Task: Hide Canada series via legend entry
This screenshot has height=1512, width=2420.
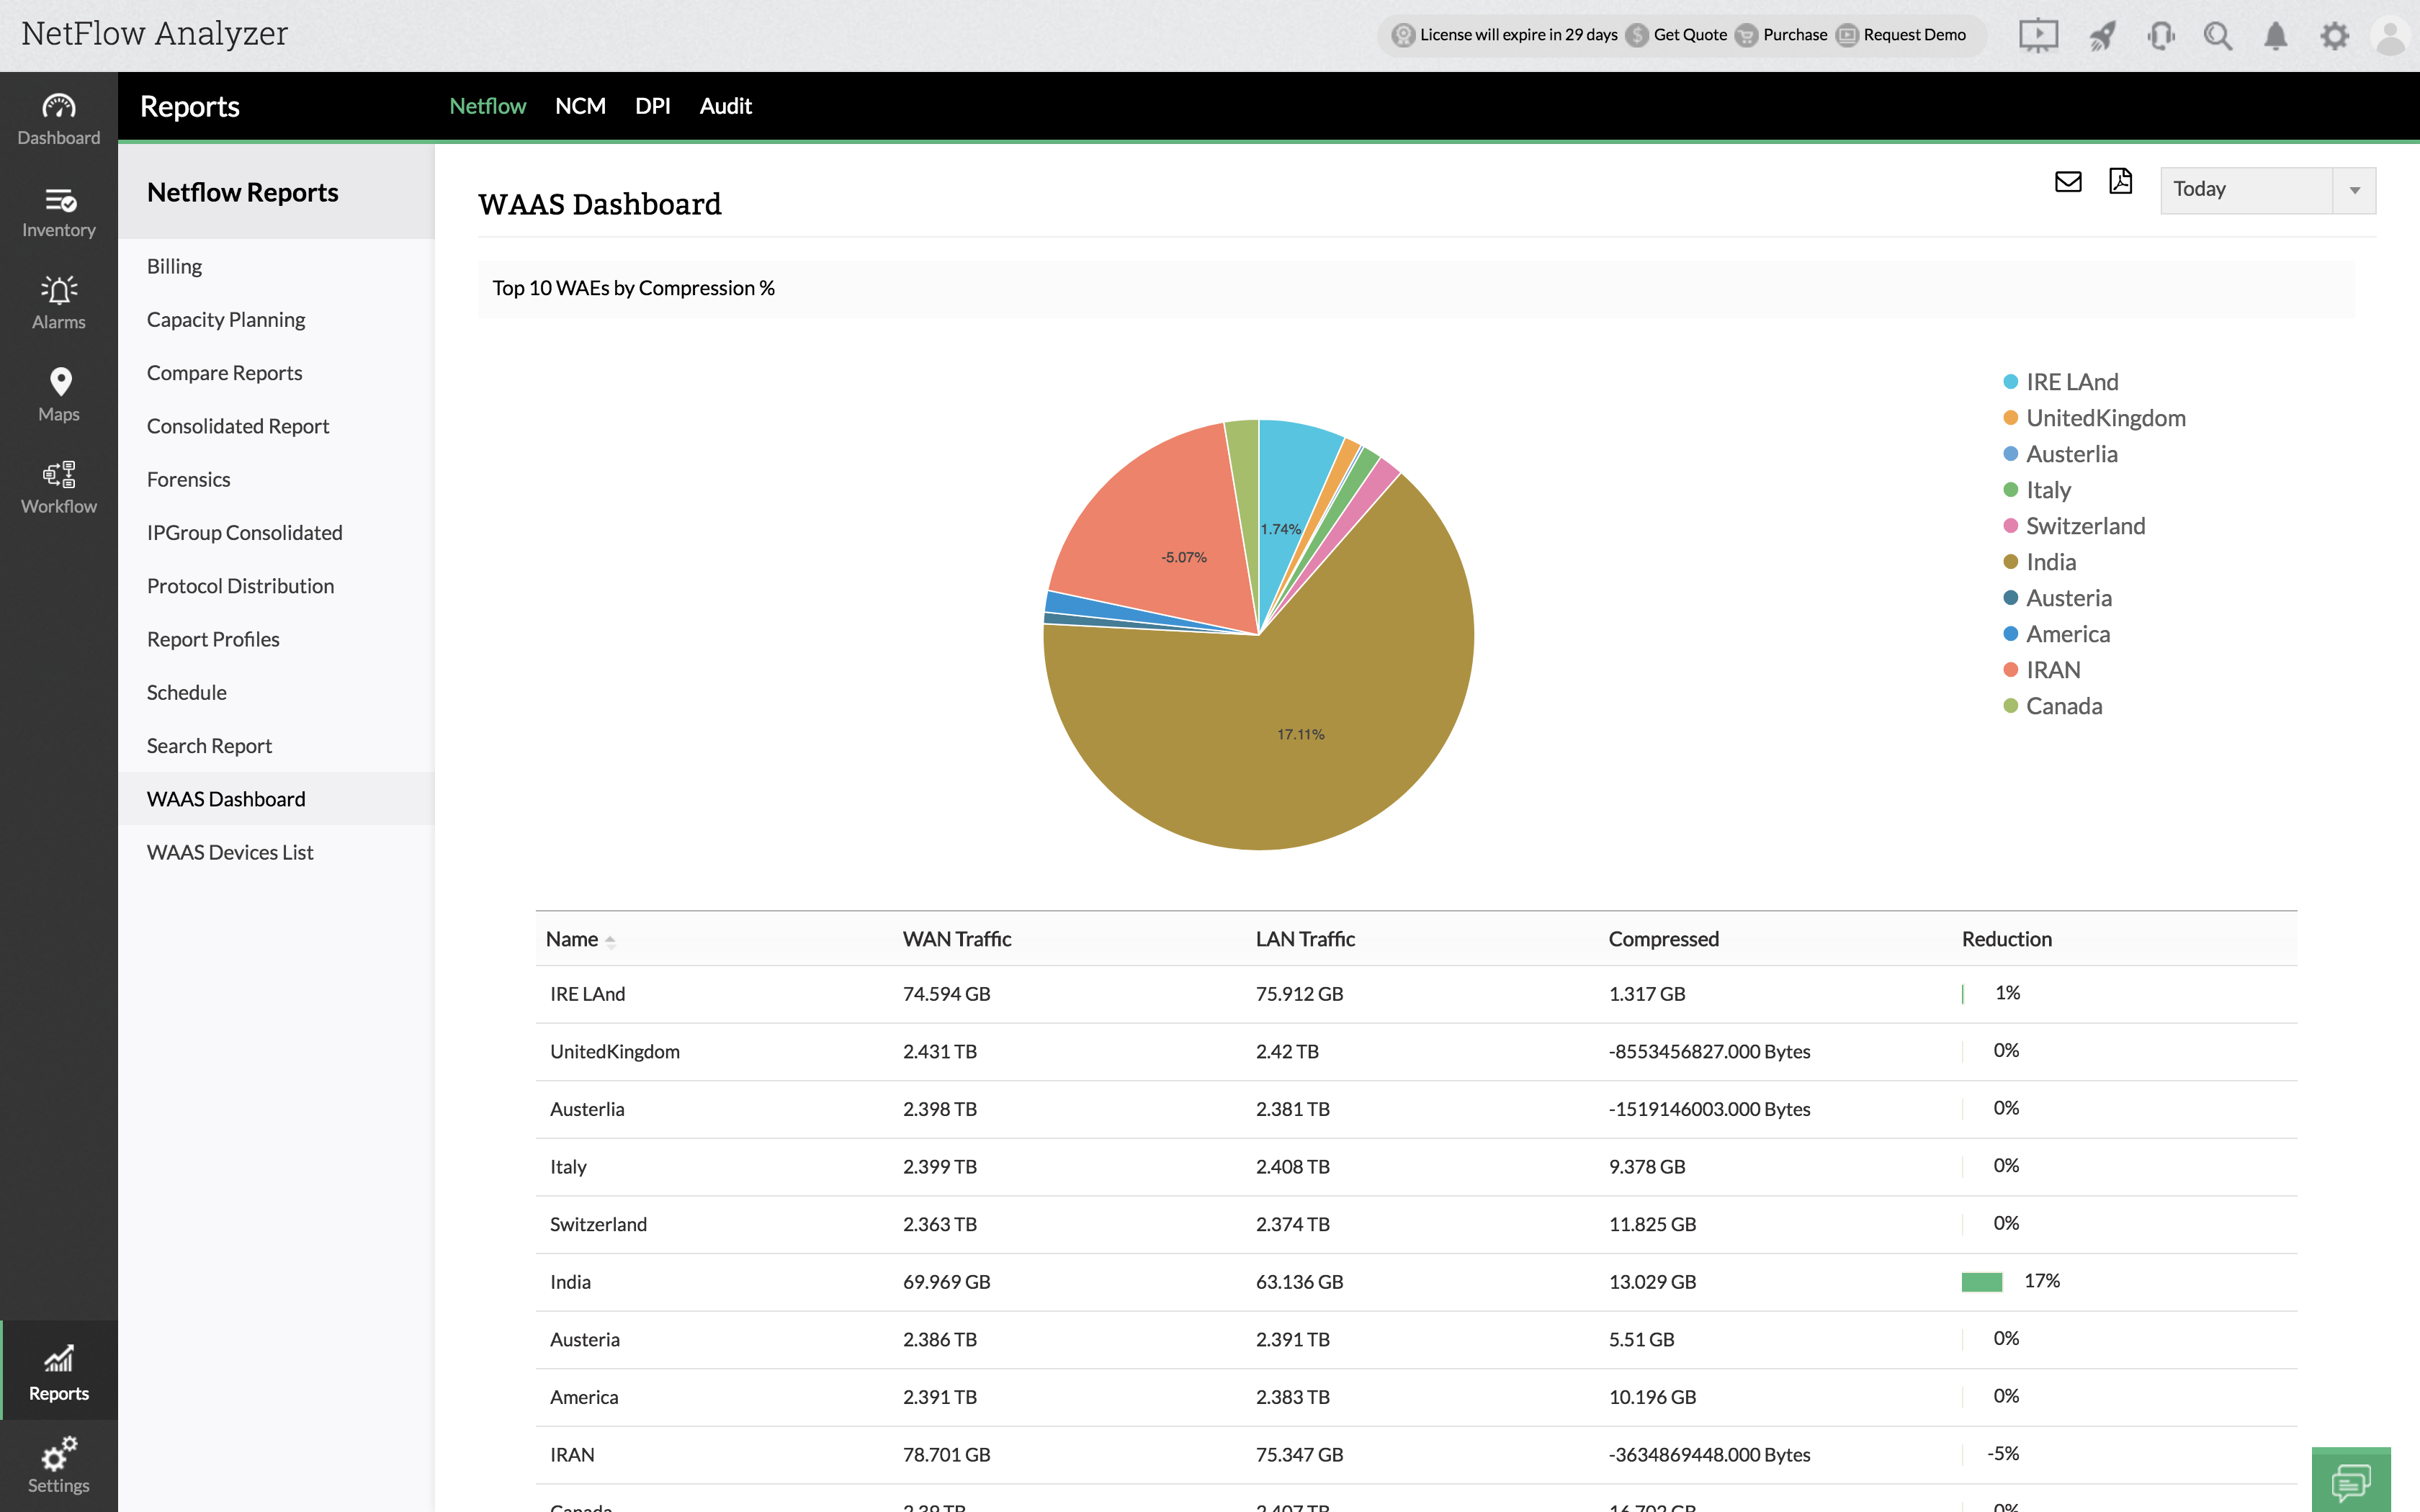Action: (2063, 706)
